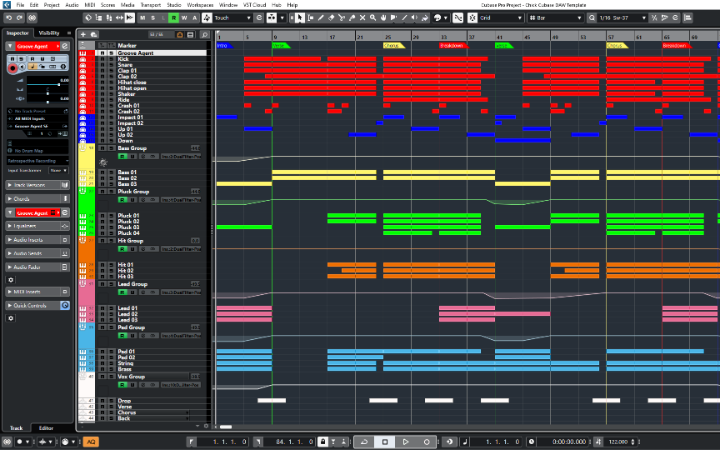
Task: Toggle the orange AQ Auto Quantize button
Action: tap(91, 442)
